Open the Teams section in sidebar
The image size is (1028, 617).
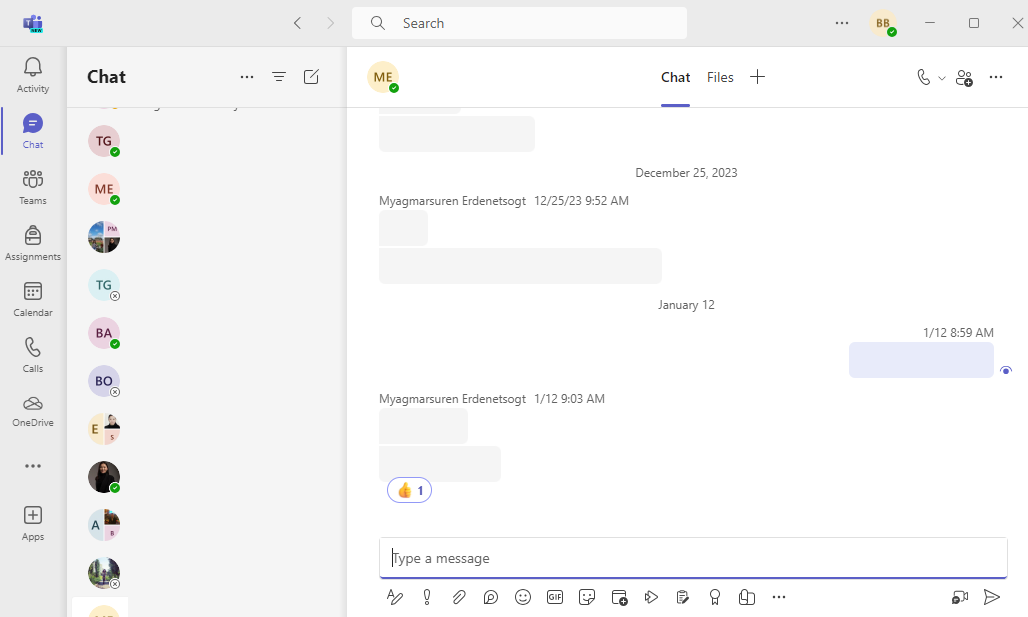tap(33, 188)
